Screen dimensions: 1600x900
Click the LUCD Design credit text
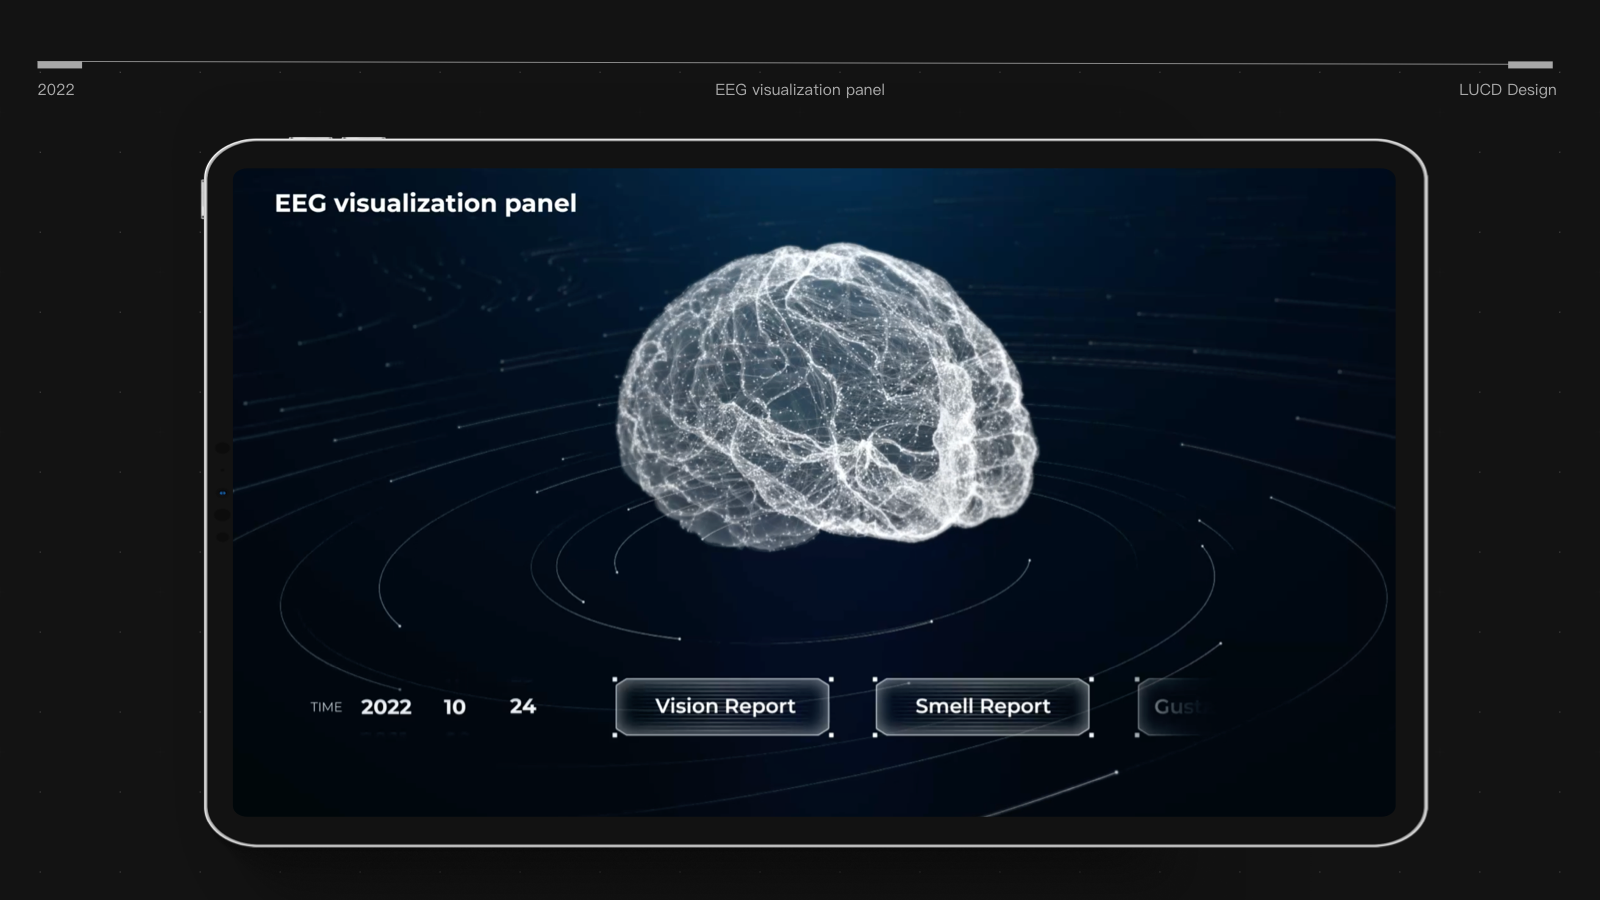coord(1507,89)
